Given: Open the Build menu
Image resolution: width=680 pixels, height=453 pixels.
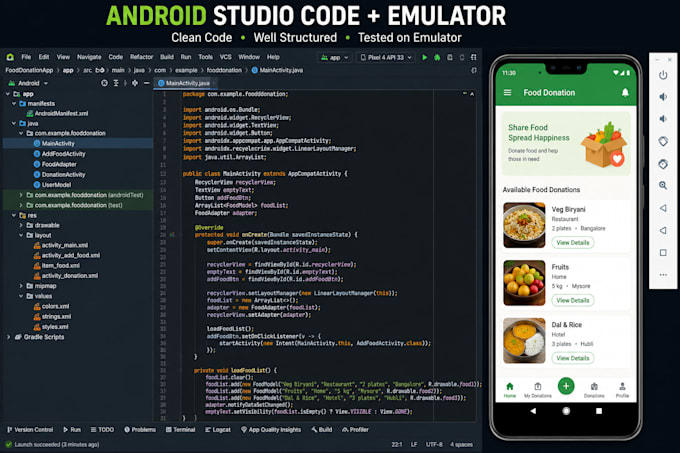Looking at the screenshot, I should pyautogui.click(x=167, y=57).
